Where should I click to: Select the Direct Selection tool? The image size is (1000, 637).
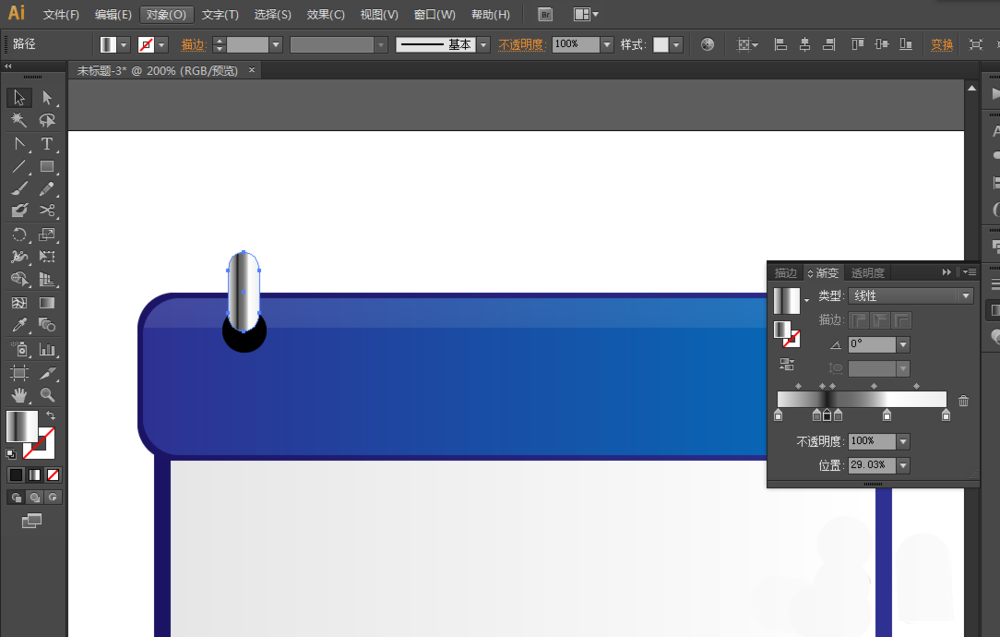pyautogui.click(x=47, y=98)
